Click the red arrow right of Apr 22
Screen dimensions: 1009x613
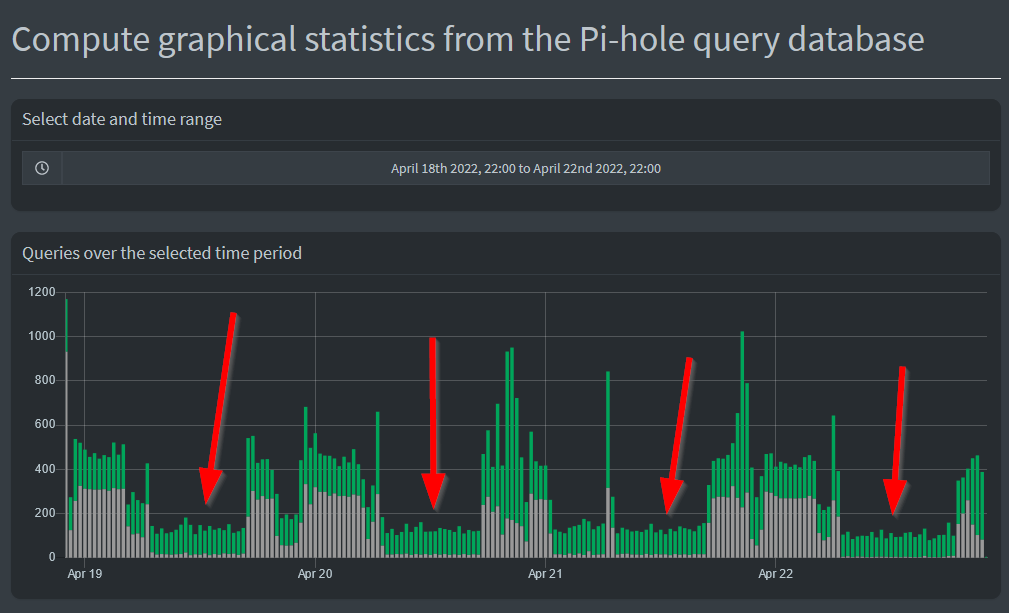[899, 438]
